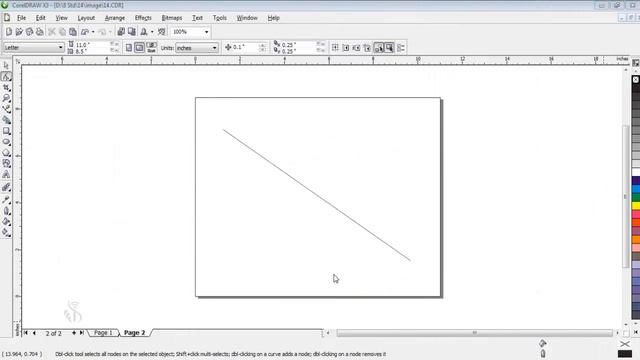Select the Zoom tool in the toolbox
The image size is (640, 360).
(6, 98)
